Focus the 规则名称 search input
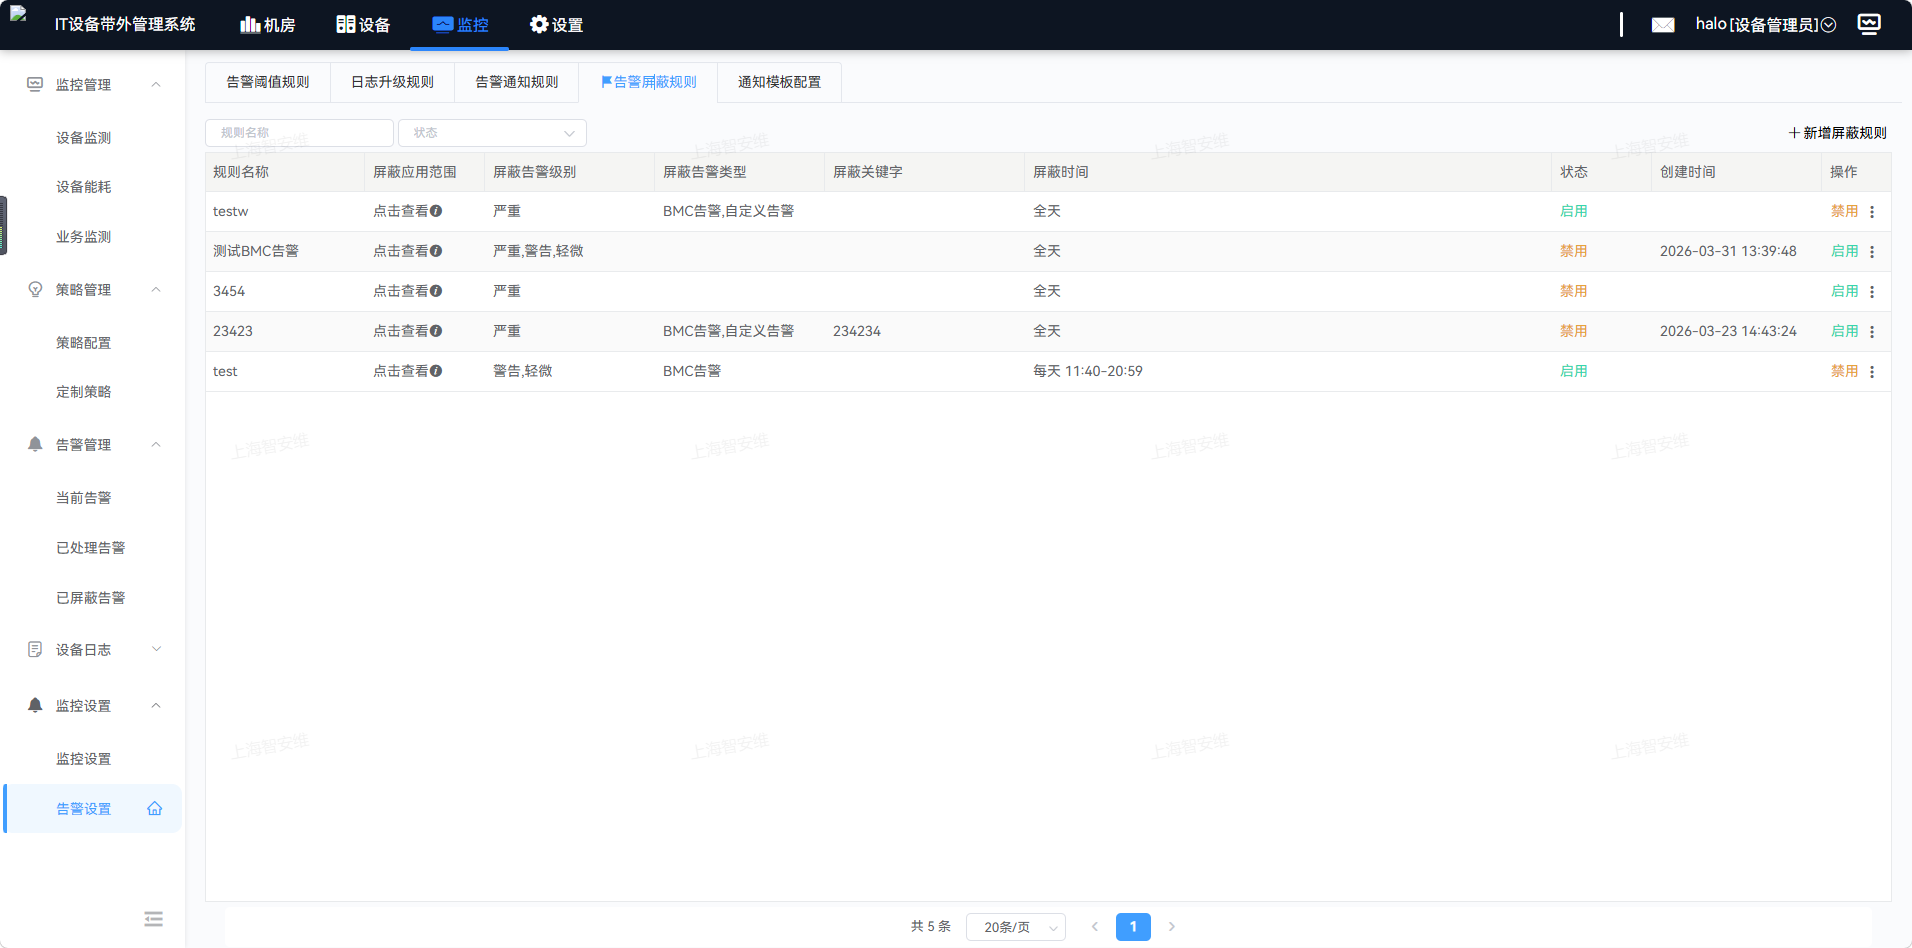The height and width of the screenshot is (948, 1912). point(299,133)
